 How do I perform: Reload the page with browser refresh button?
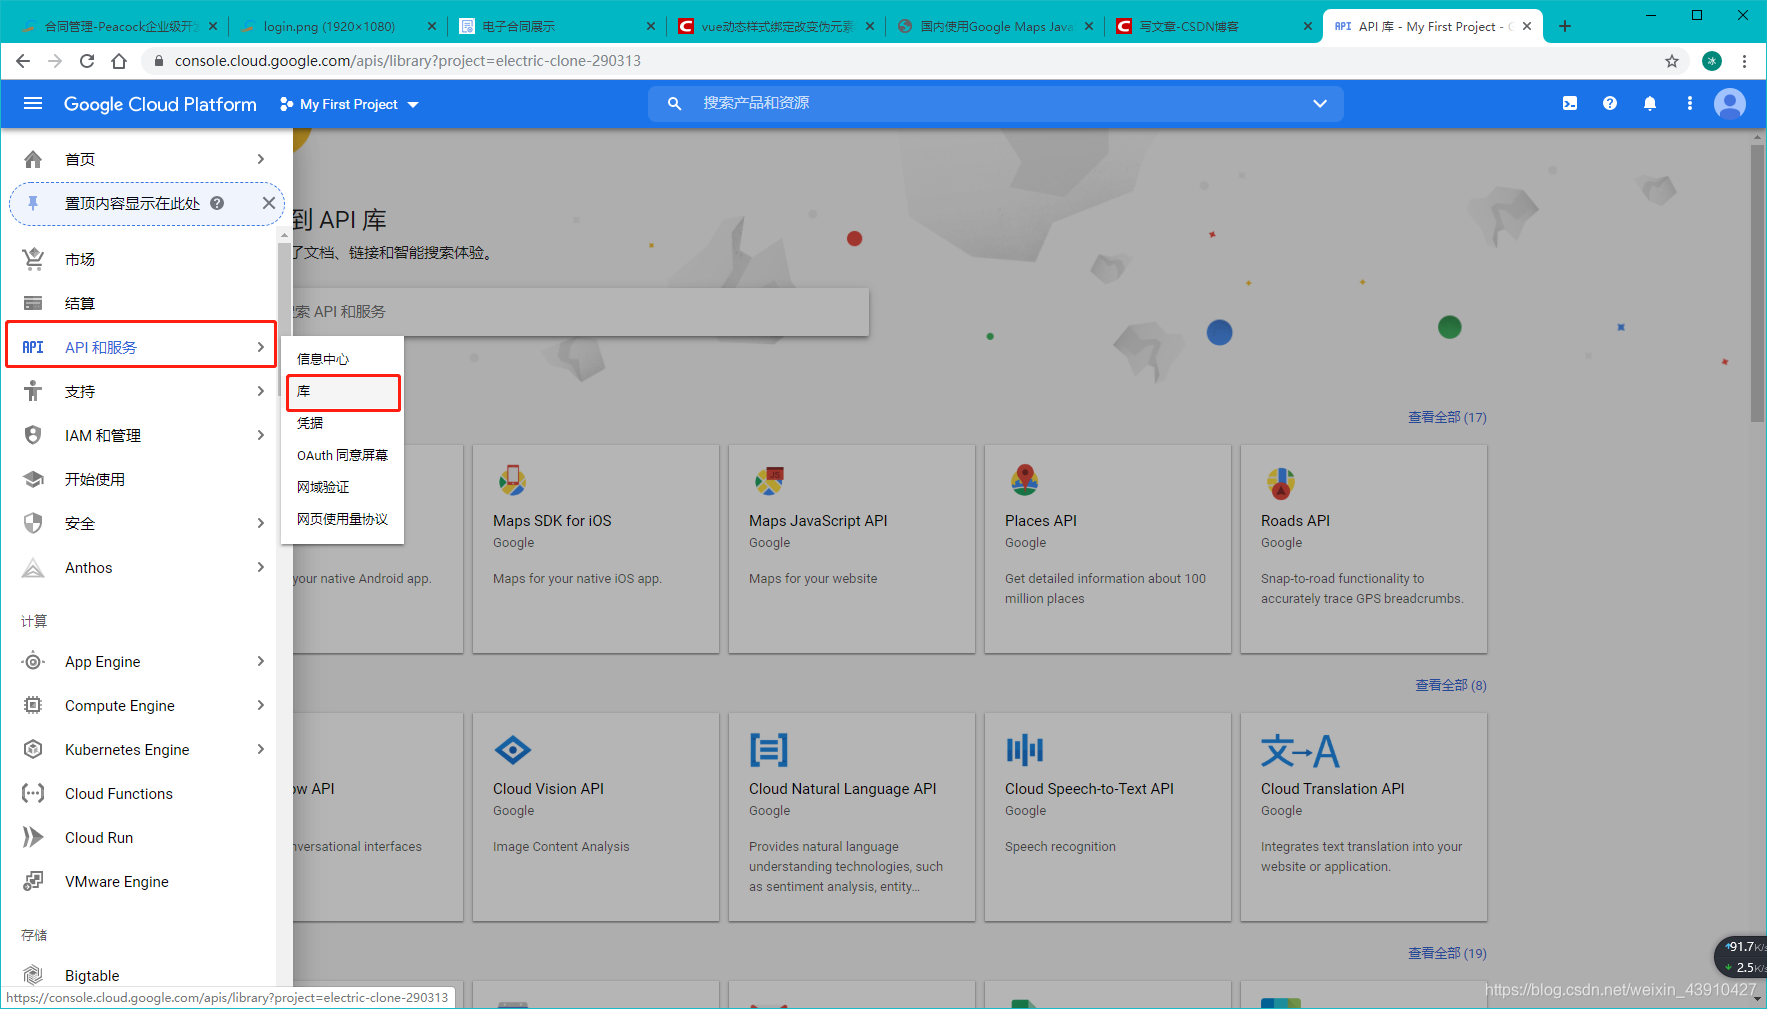[x=87, y=61]
